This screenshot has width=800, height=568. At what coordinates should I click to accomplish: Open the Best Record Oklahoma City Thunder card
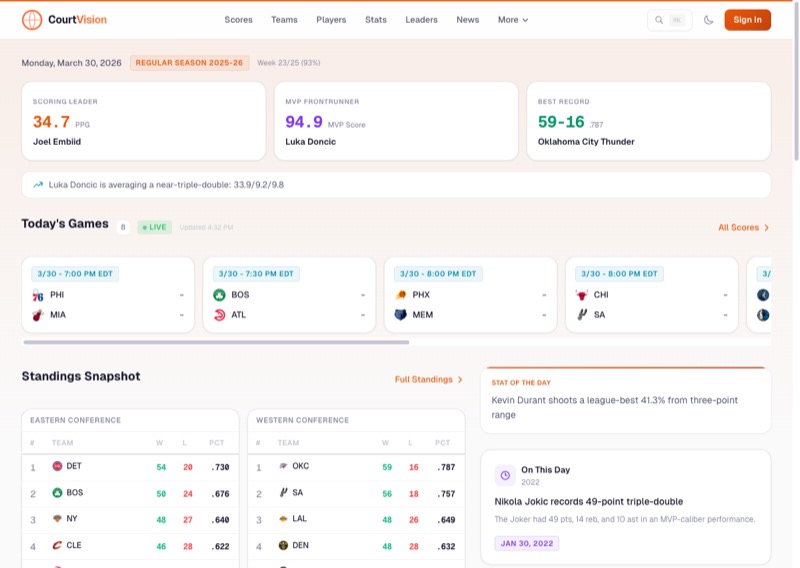648,121
